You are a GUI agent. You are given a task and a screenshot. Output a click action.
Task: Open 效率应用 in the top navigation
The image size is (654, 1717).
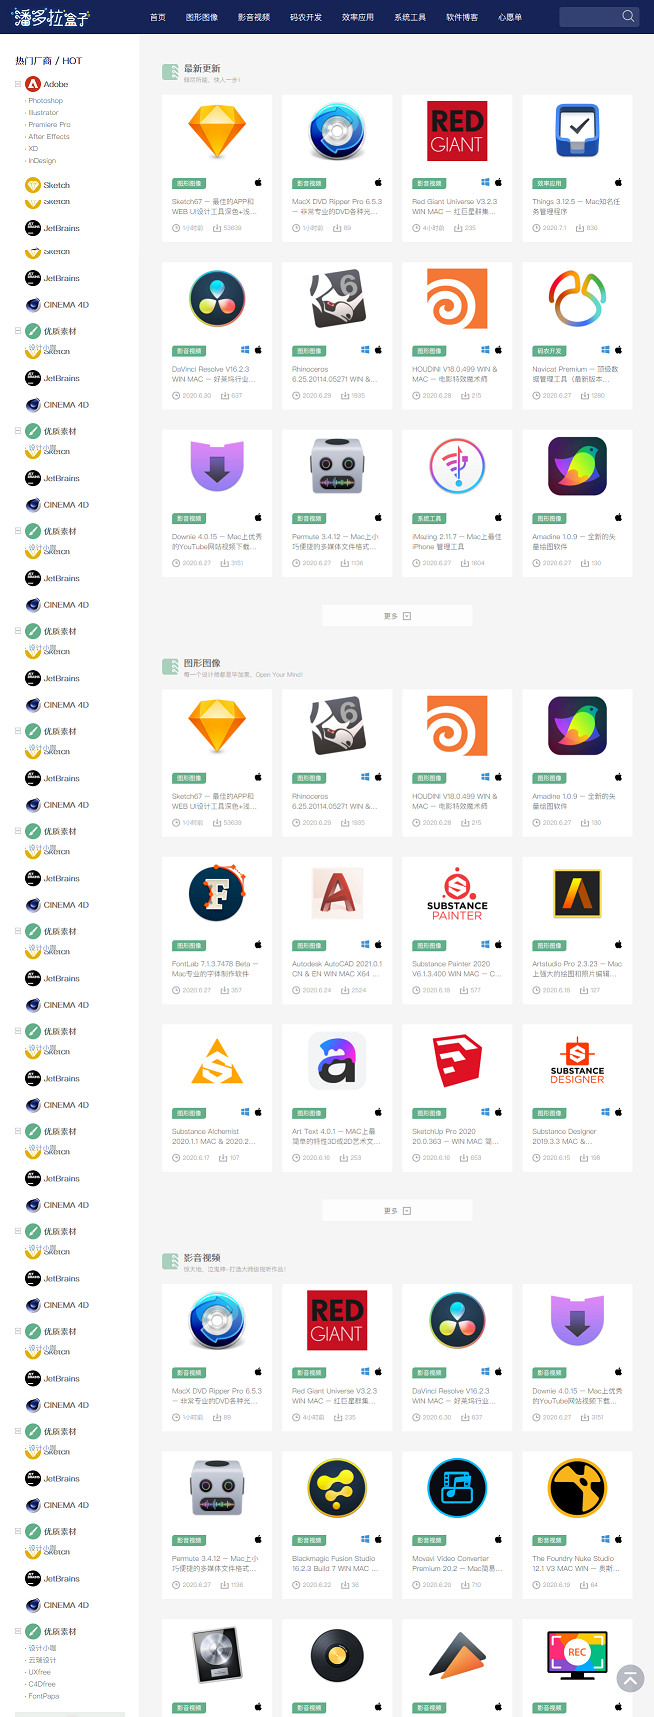point(358,17)
